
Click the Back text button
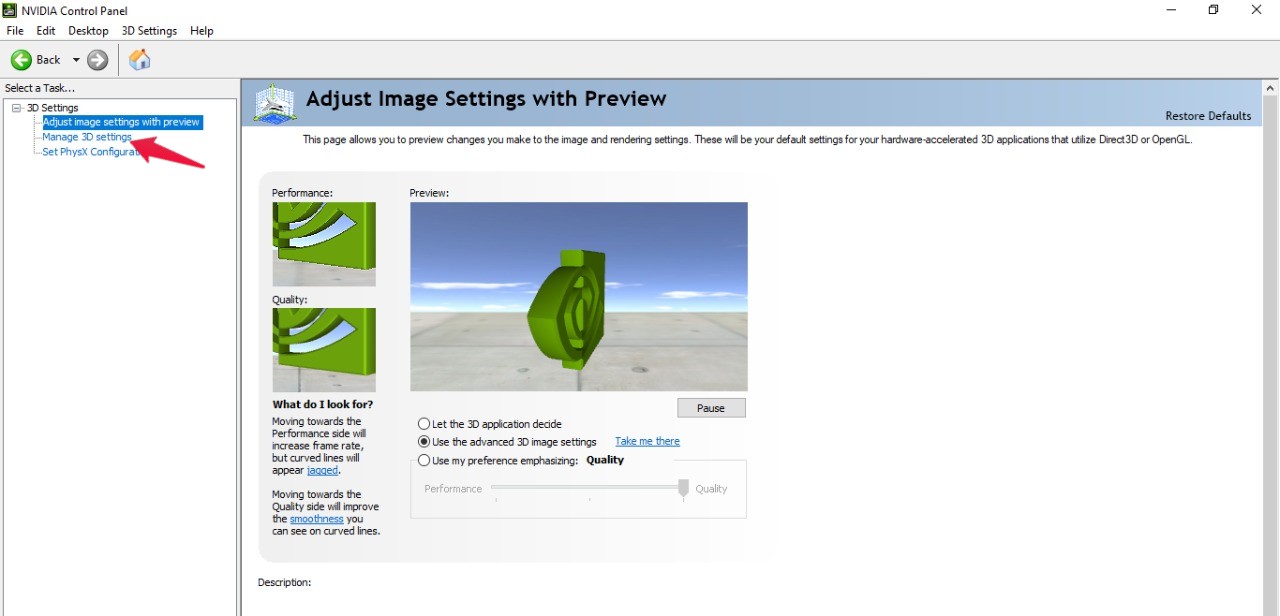point(48,60)
